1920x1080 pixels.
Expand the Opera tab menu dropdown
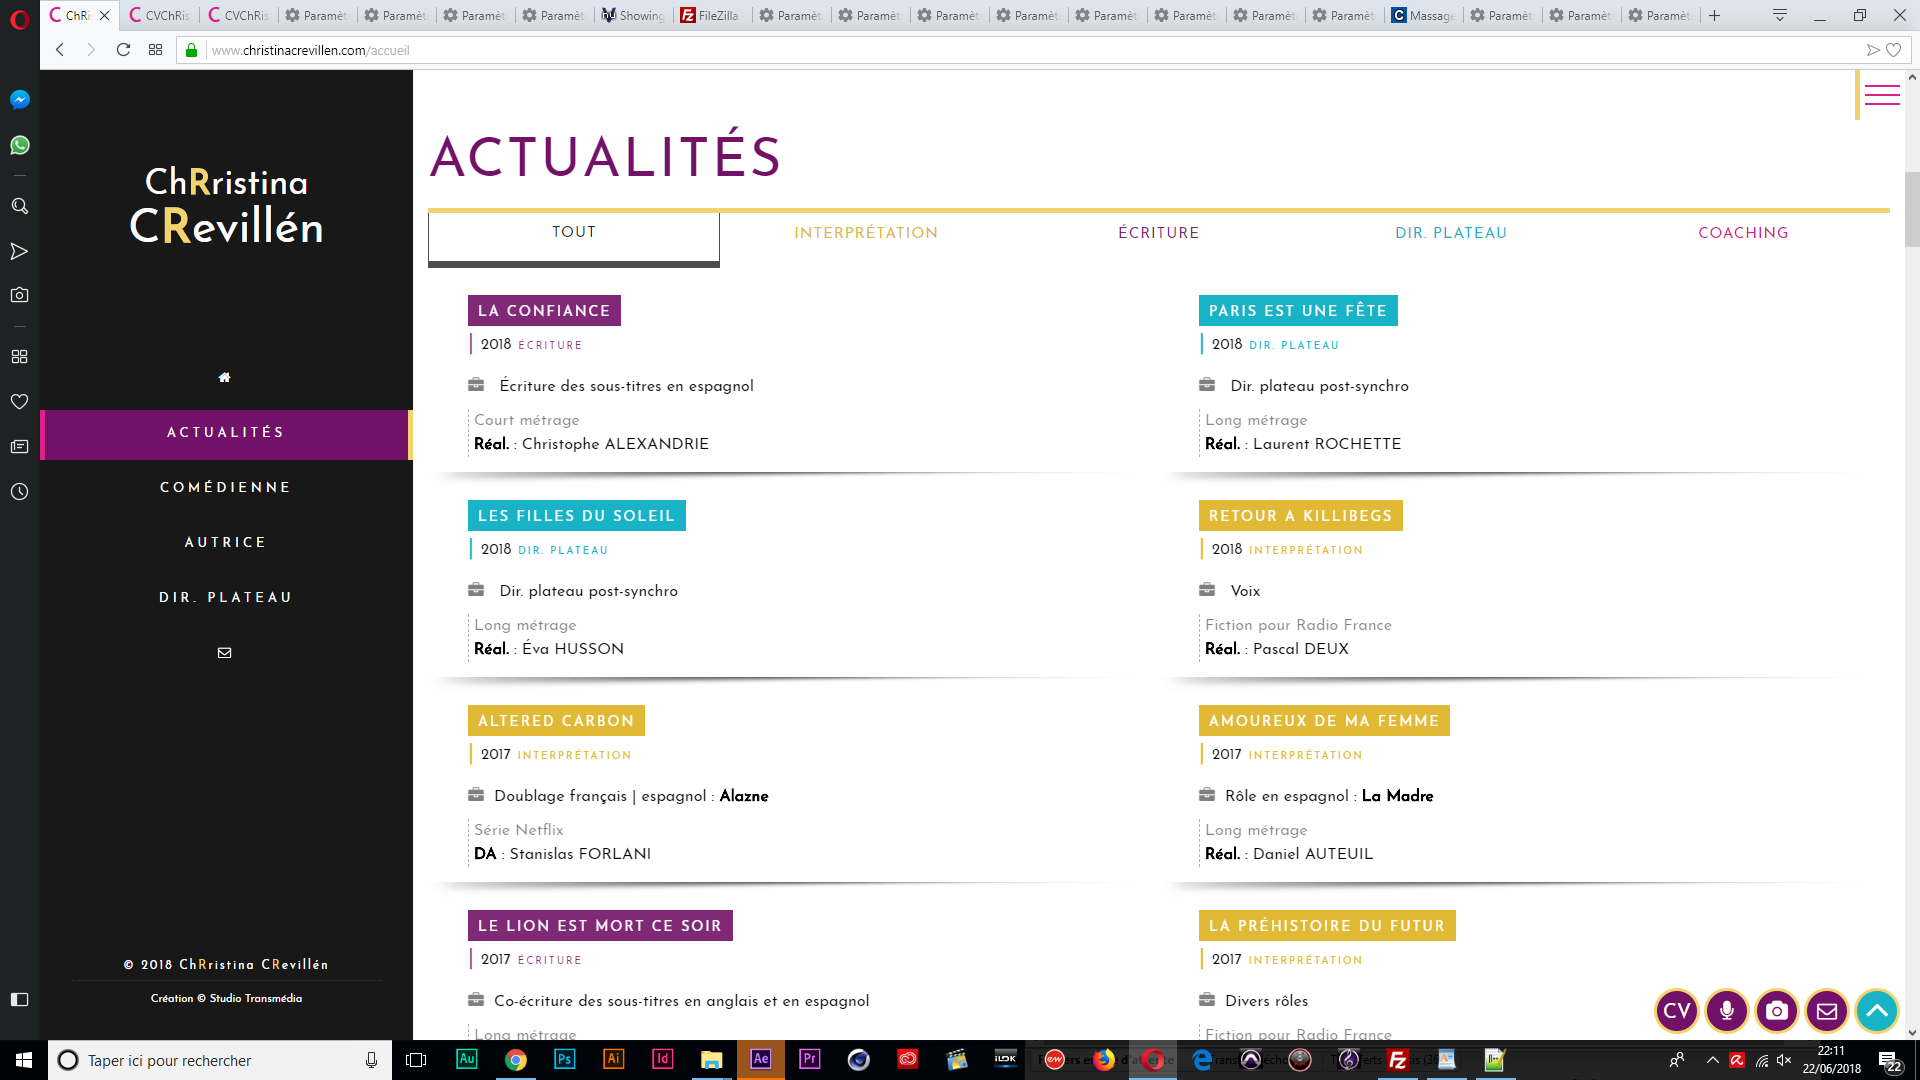tap(1780, 15)
